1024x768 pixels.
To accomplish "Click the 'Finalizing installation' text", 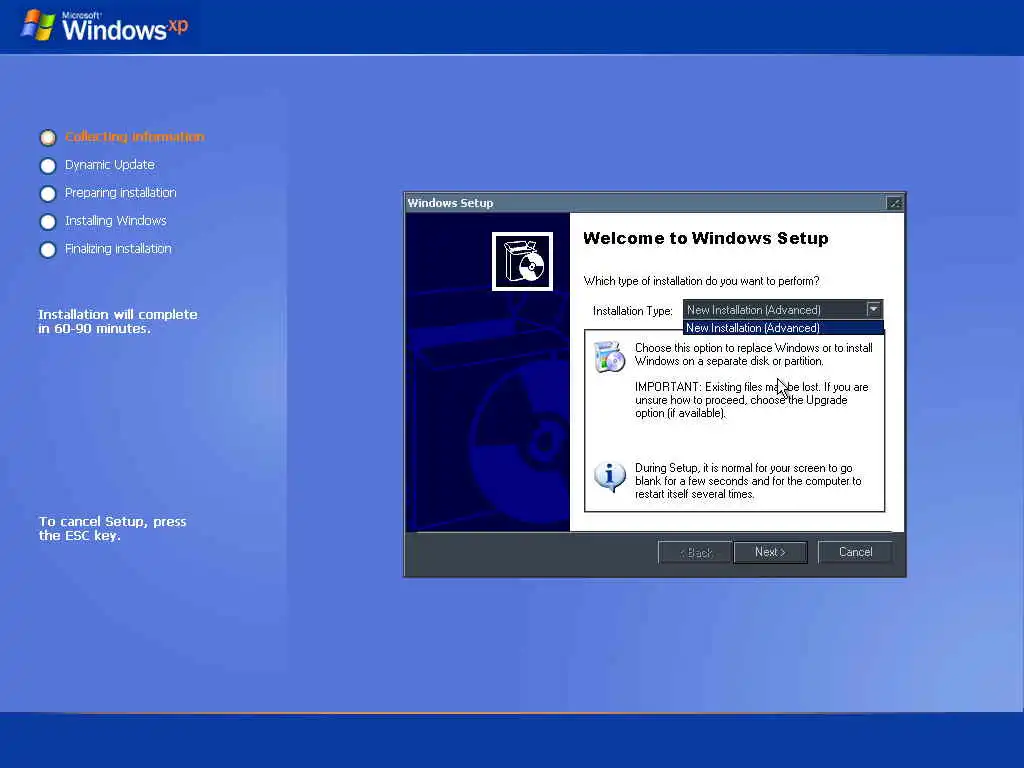I will 118,249.
